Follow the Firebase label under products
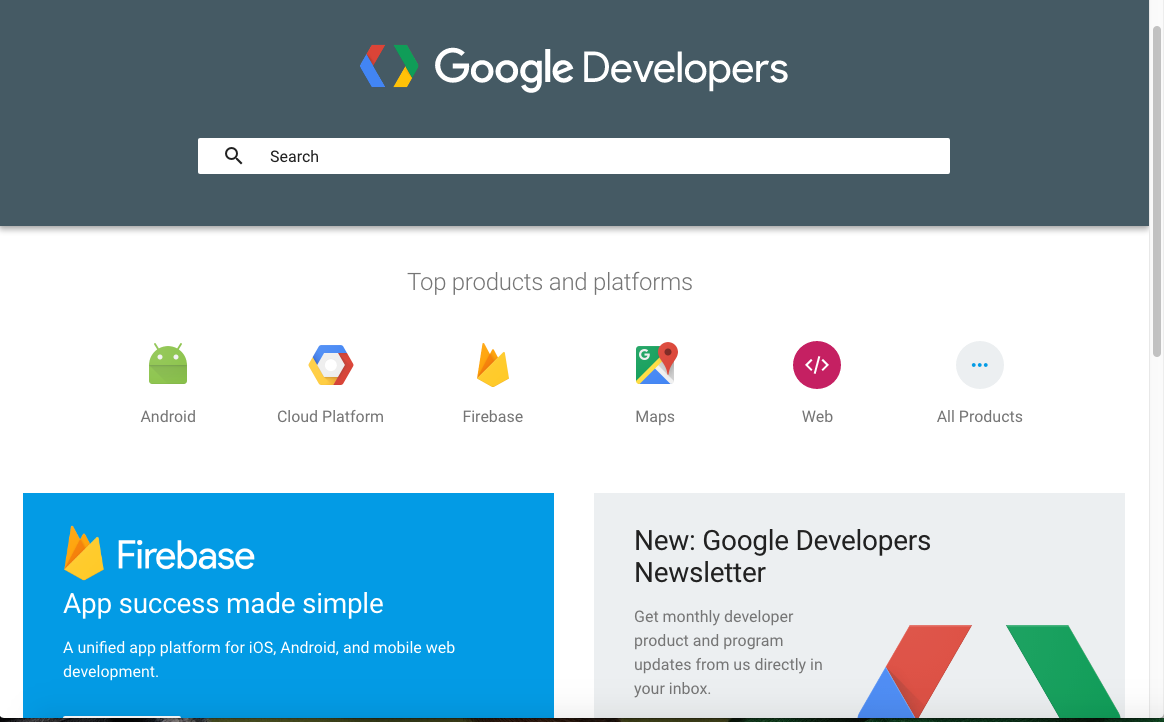 493,417
